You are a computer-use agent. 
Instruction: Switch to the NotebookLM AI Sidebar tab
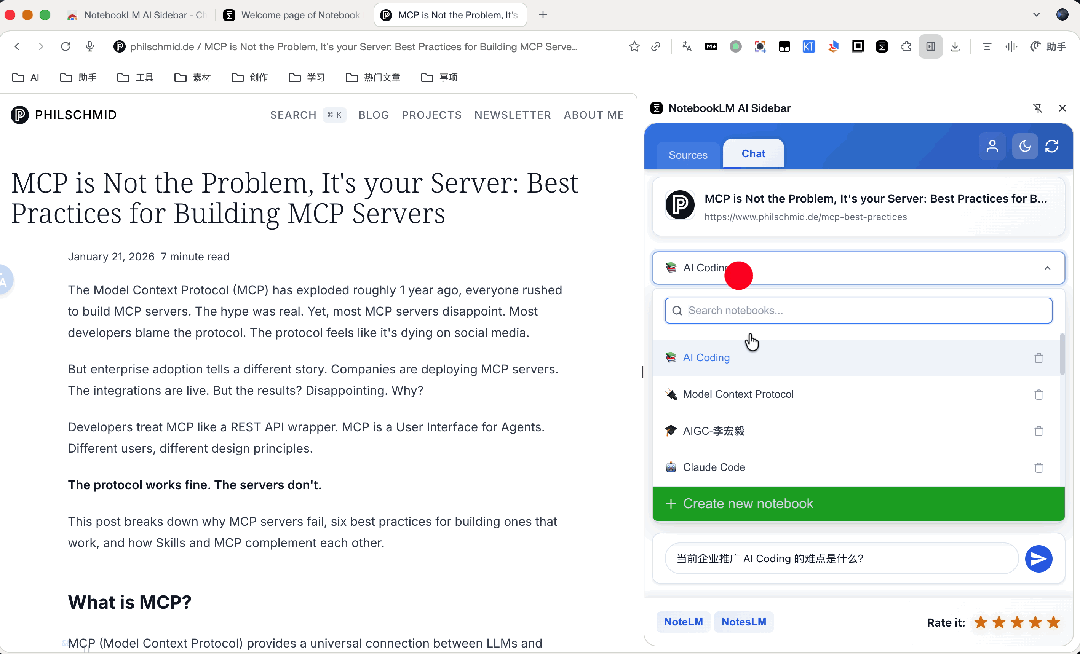(136, 14)
